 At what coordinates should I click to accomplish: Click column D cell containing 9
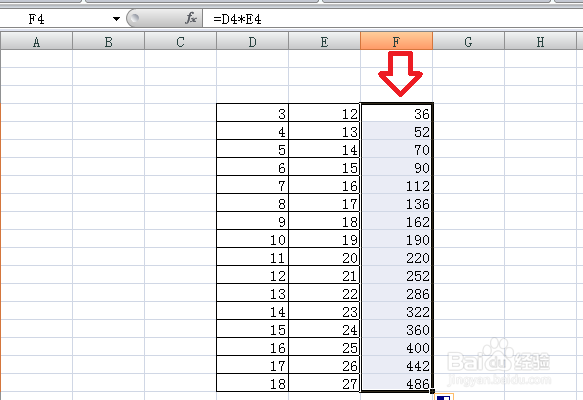pyautogui.click(x=252, y=221)
